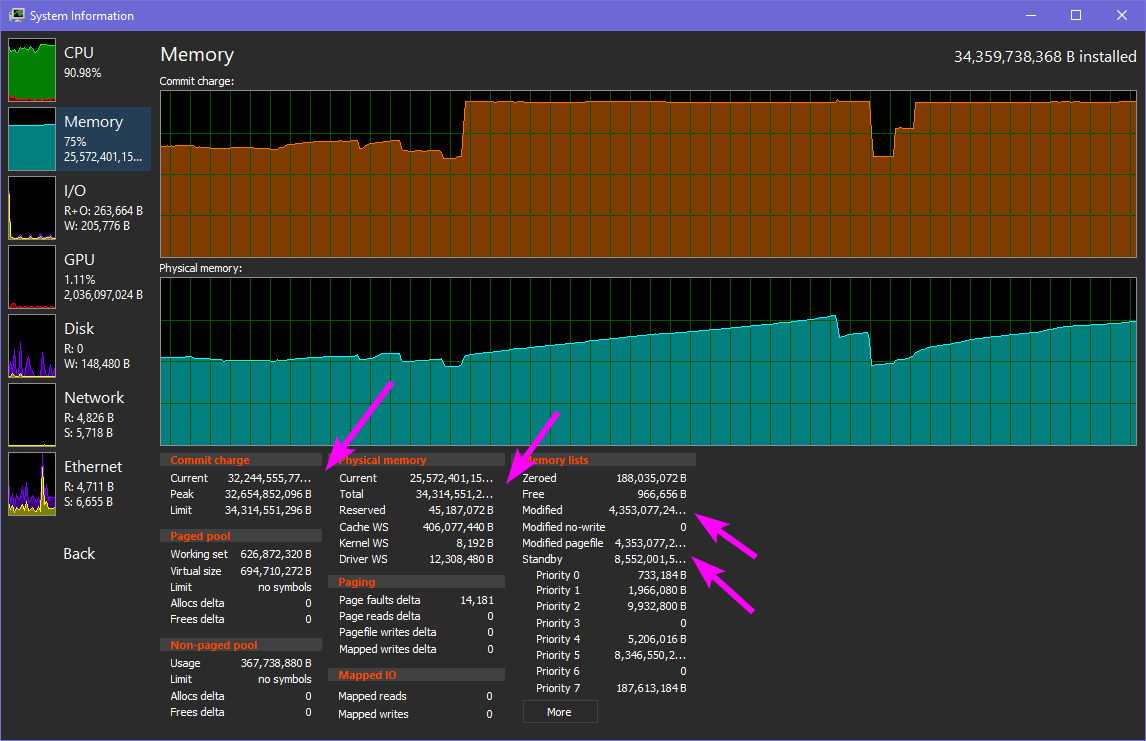Click the I/O R+O: 263,664 B text
The width and height of the screenshot is (1146, 741).
click(103, 210)
